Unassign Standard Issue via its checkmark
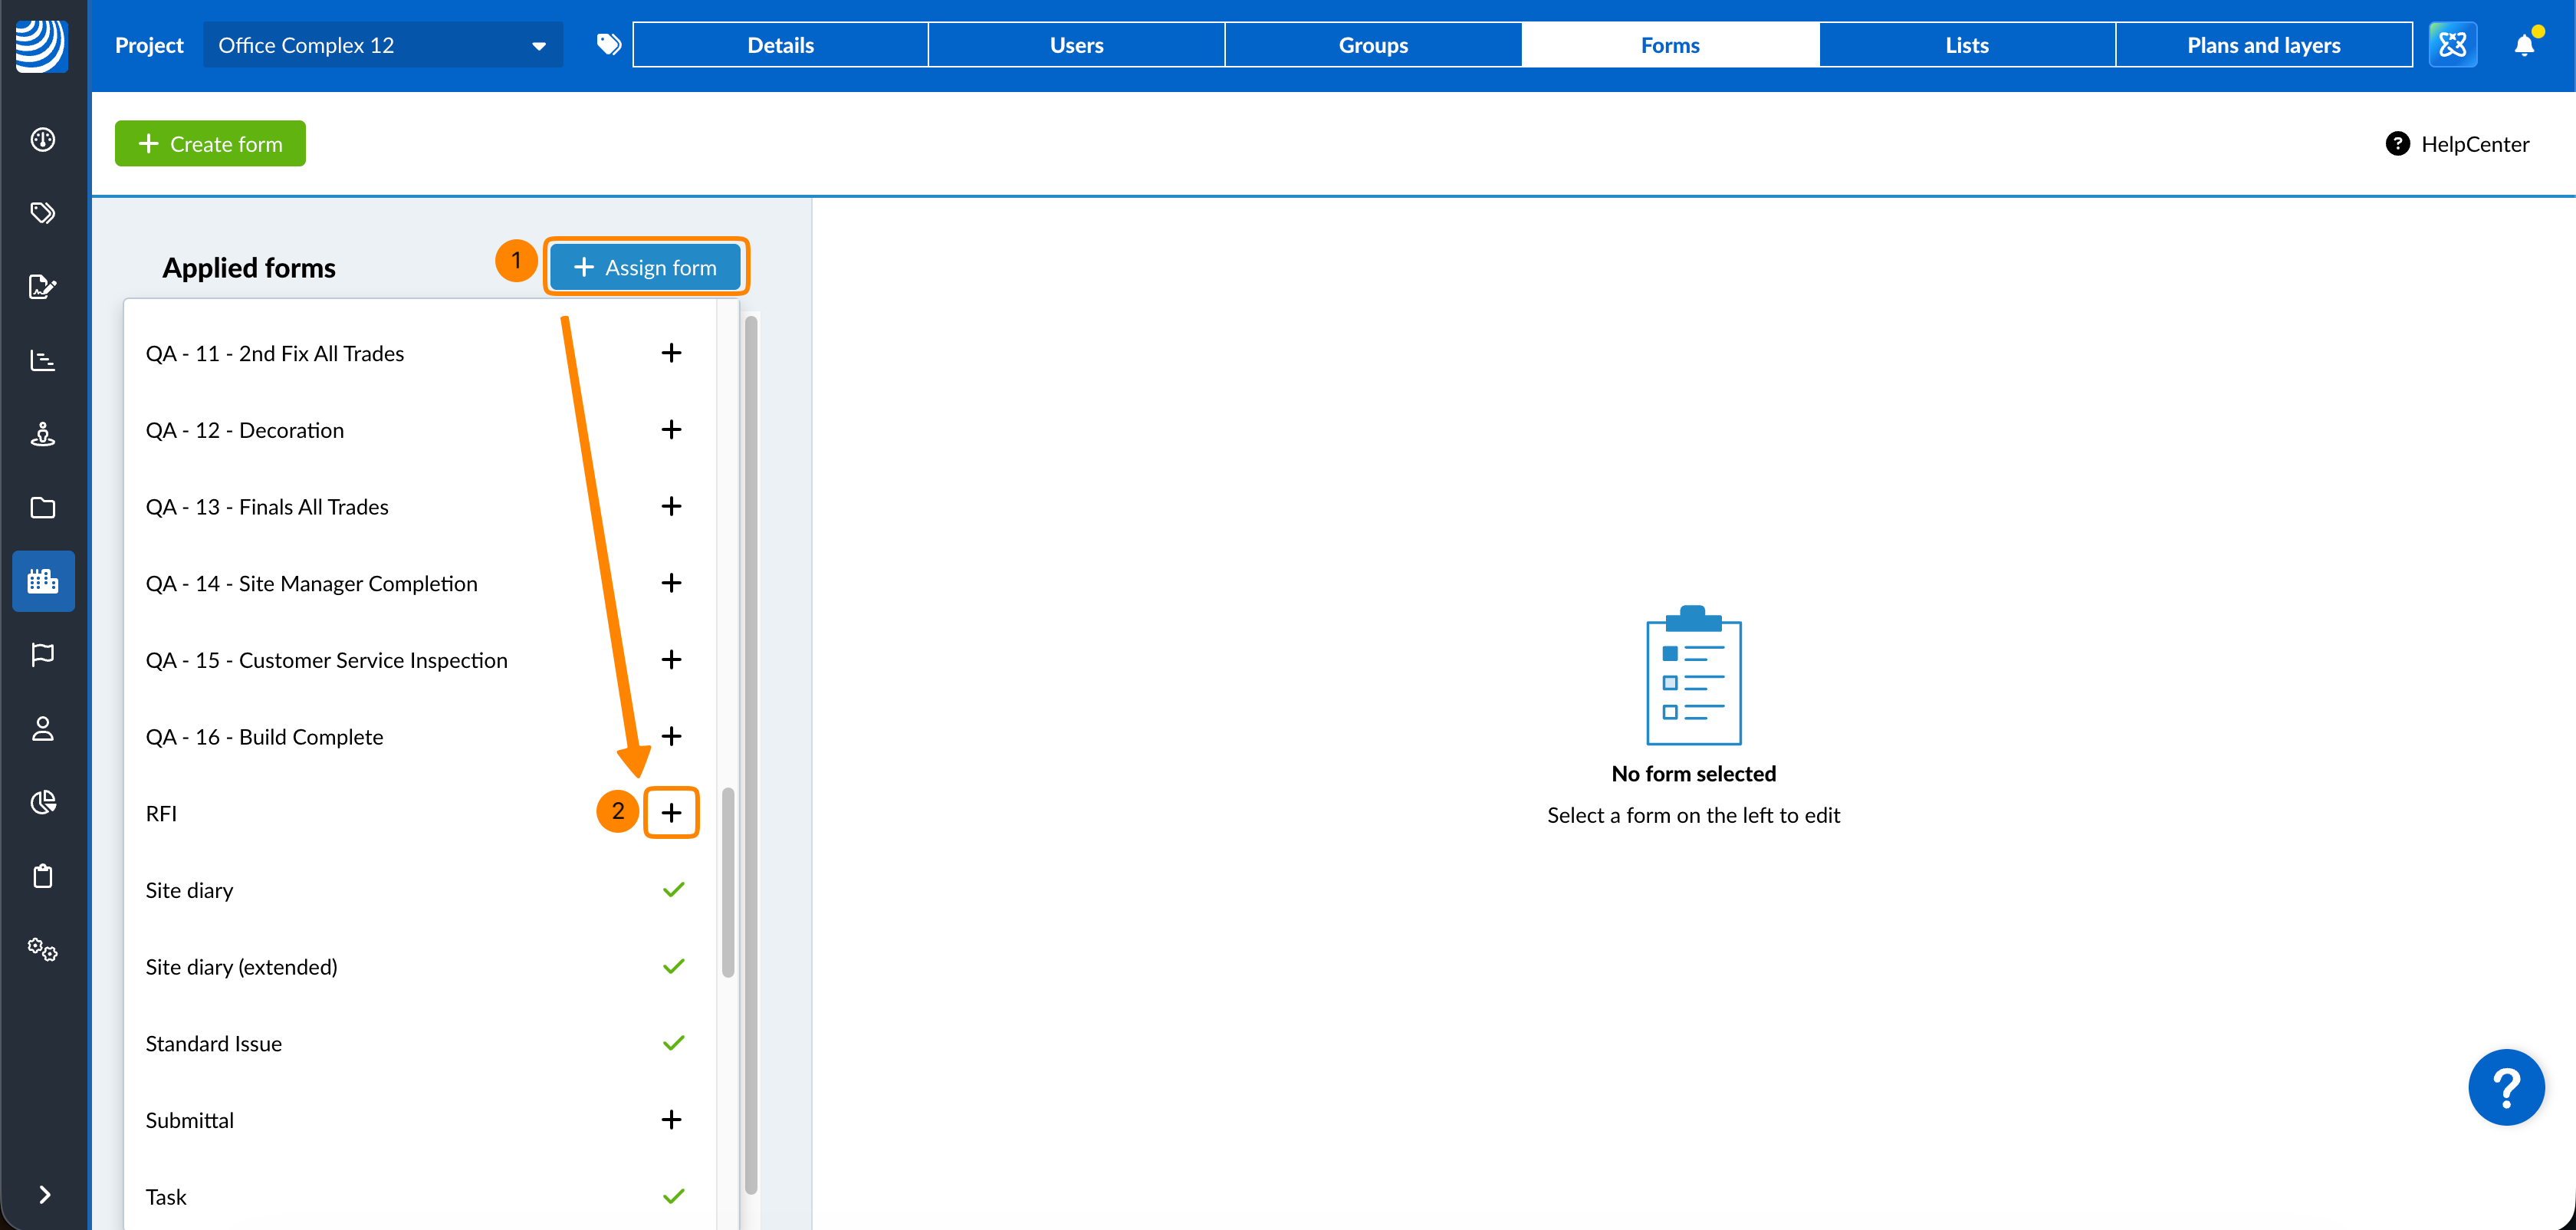Image resolution: width=2576 pixels, height=1230 pixels. coord(673,1043)
